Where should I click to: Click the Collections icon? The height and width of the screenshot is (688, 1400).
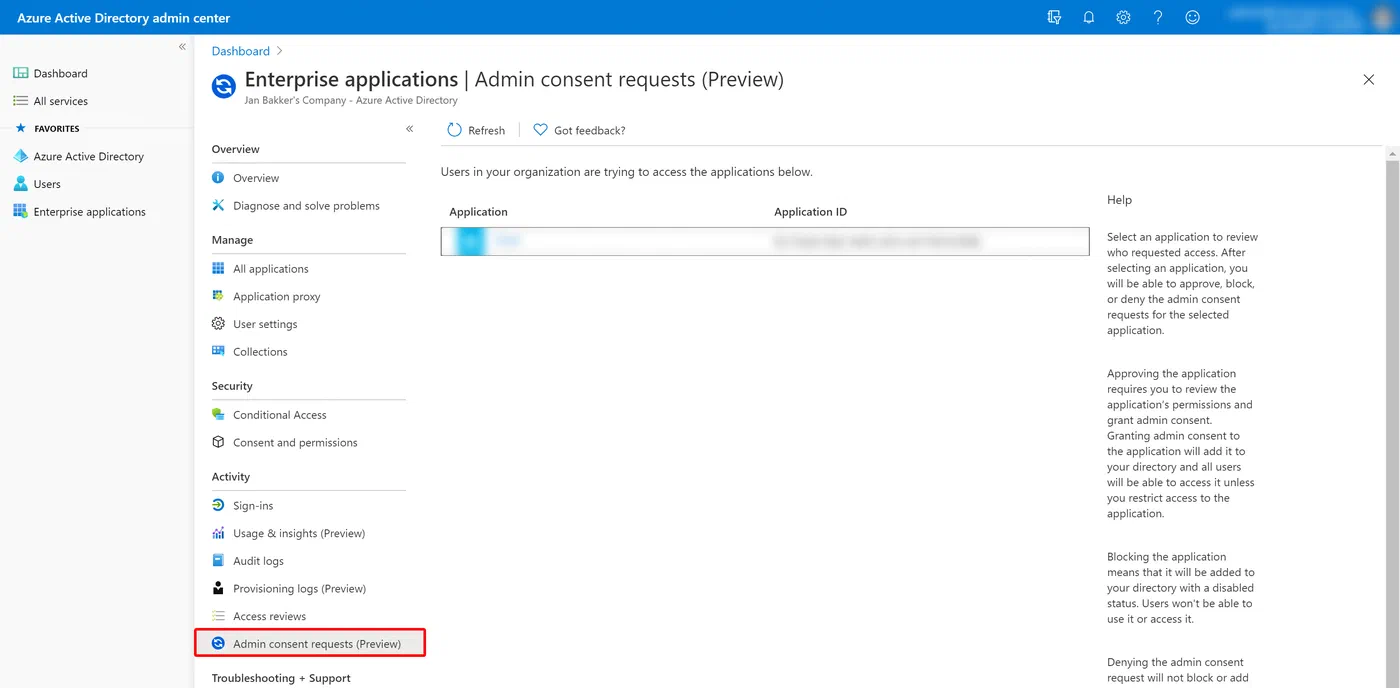218,351
